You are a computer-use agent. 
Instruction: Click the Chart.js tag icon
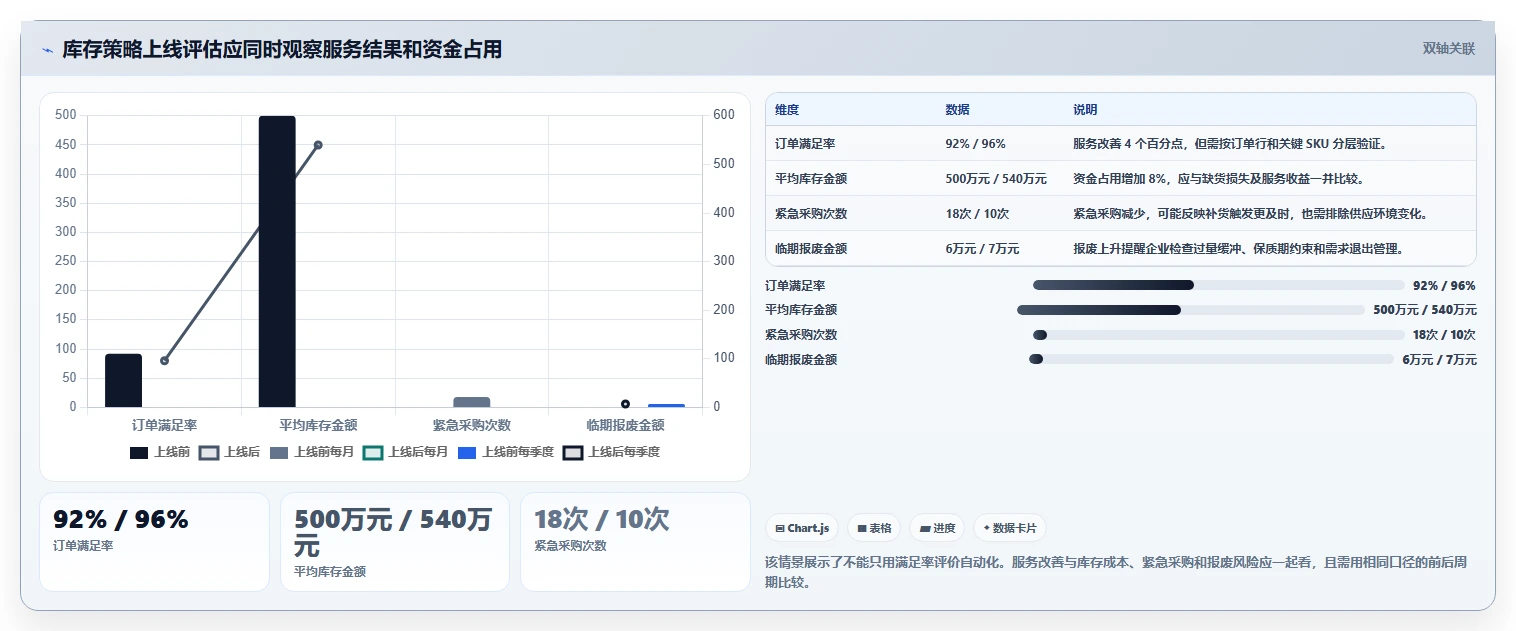tap(780, 528)
